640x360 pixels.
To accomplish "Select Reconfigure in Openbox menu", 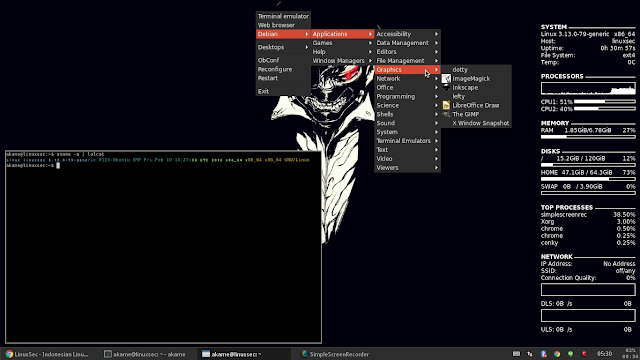I will 283,69.
